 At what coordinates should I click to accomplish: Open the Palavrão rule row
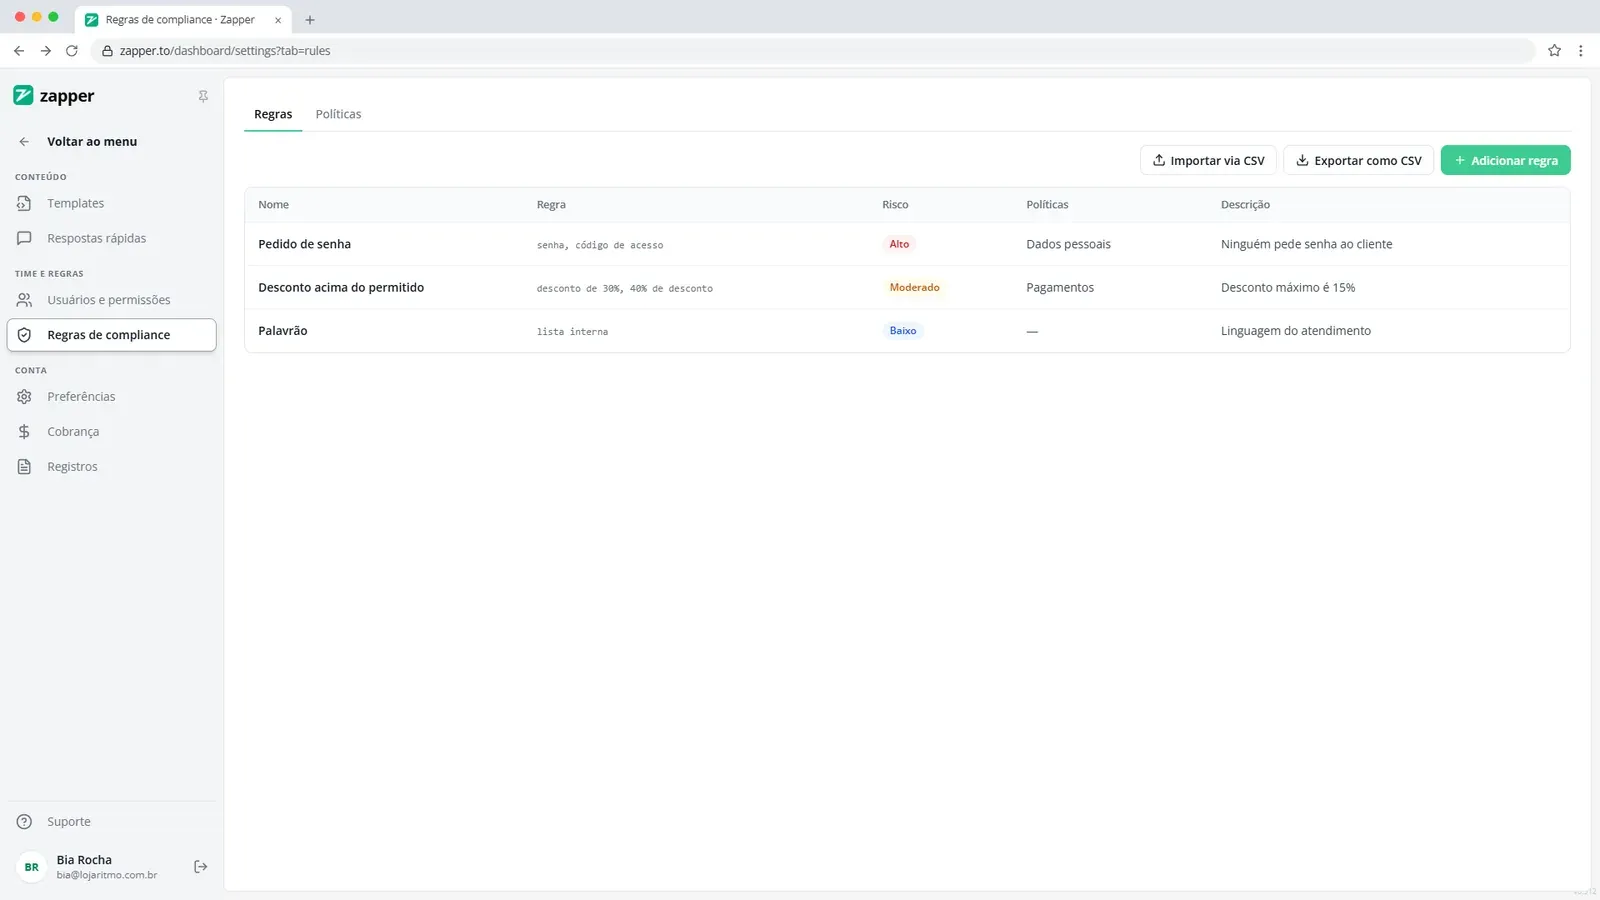(x=907, y=331)
